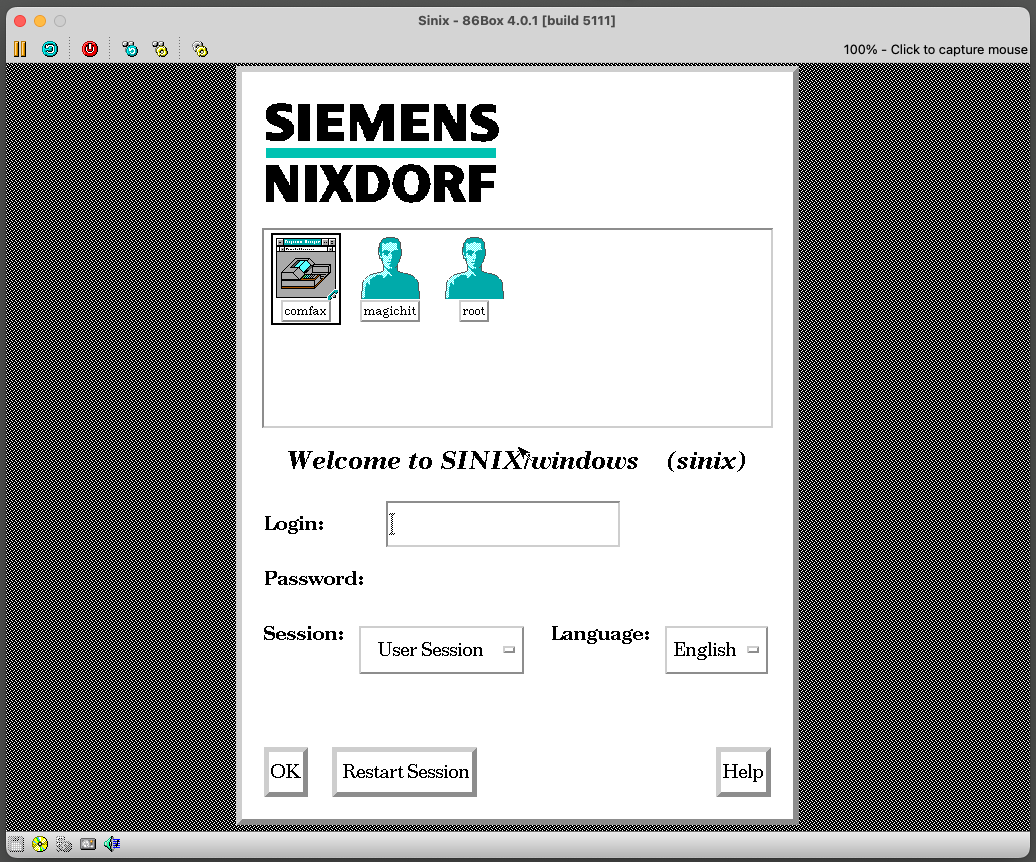Open Help on the login dialog
The image size is (1036, 862).
pyautogui.click(x=743, y=772)
